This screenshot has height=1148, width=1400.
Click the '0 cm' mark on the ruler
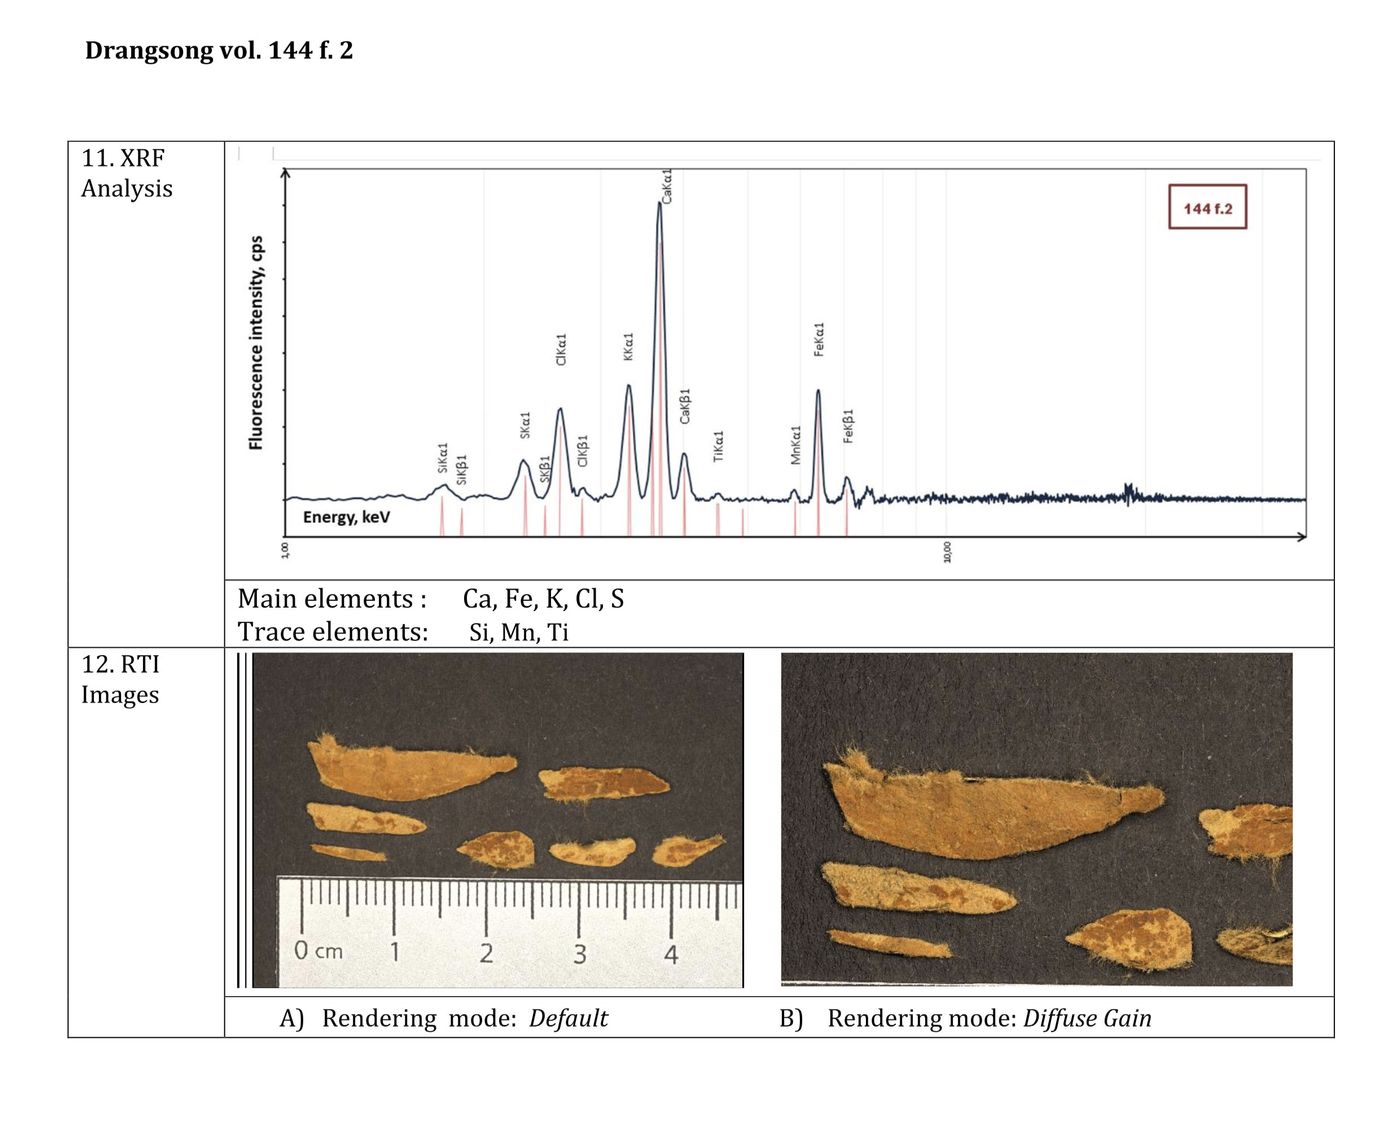click(x=318, y=950)
